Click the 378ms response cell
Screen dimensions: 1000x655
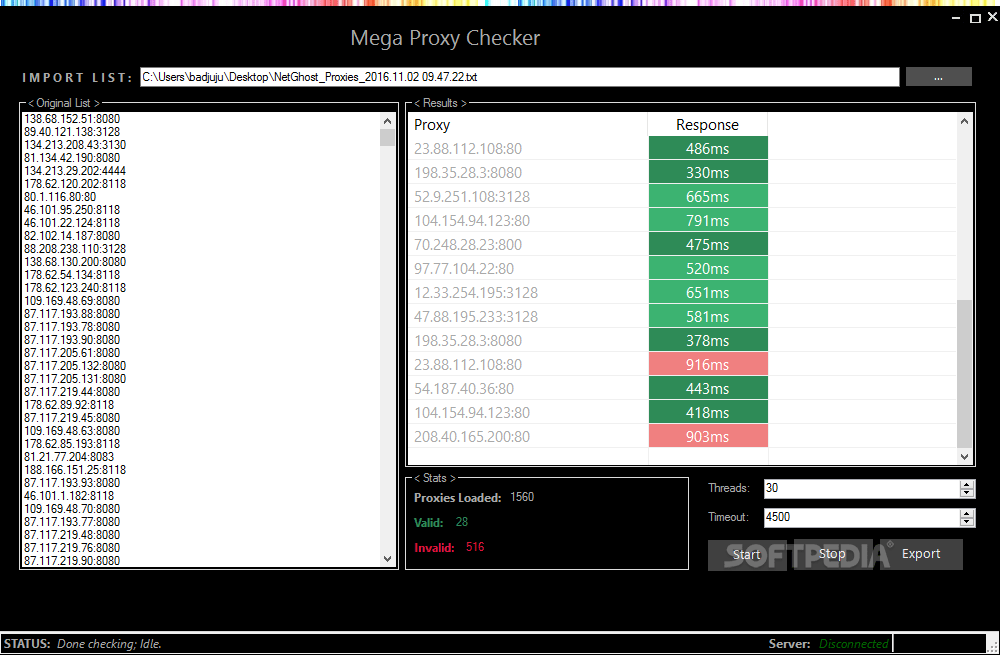708,341
